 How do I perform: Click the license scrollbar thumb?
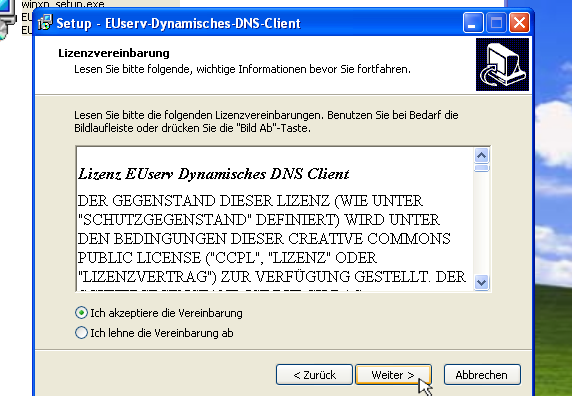pos(482,168)
